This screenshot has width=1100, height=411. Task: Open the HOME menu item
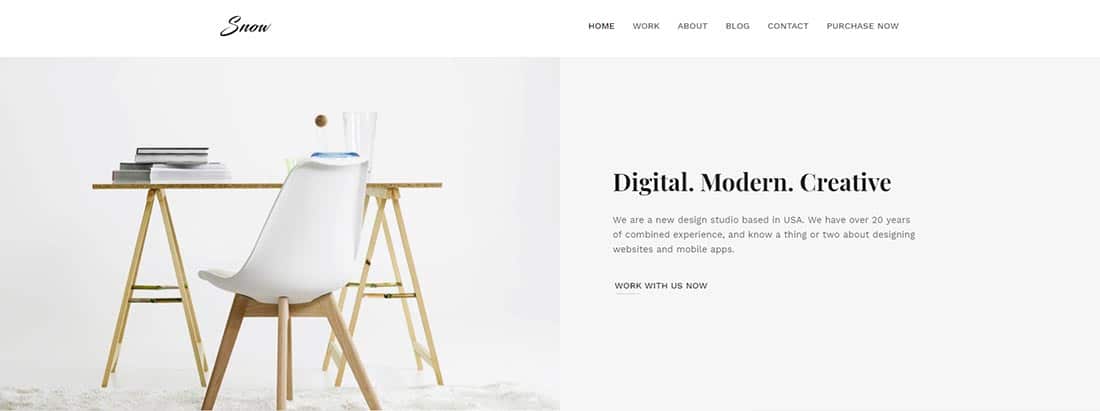[601, 26]
